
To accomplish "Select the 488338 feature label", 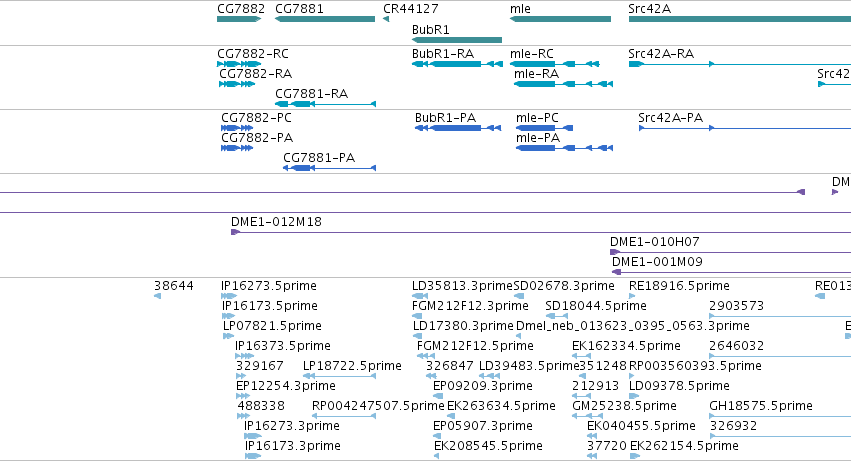I will [261, 407].
